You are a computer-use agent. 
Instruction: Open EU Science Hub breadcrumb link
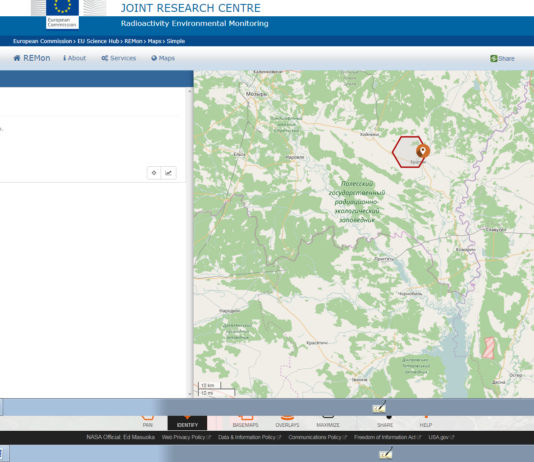(98, 41)
